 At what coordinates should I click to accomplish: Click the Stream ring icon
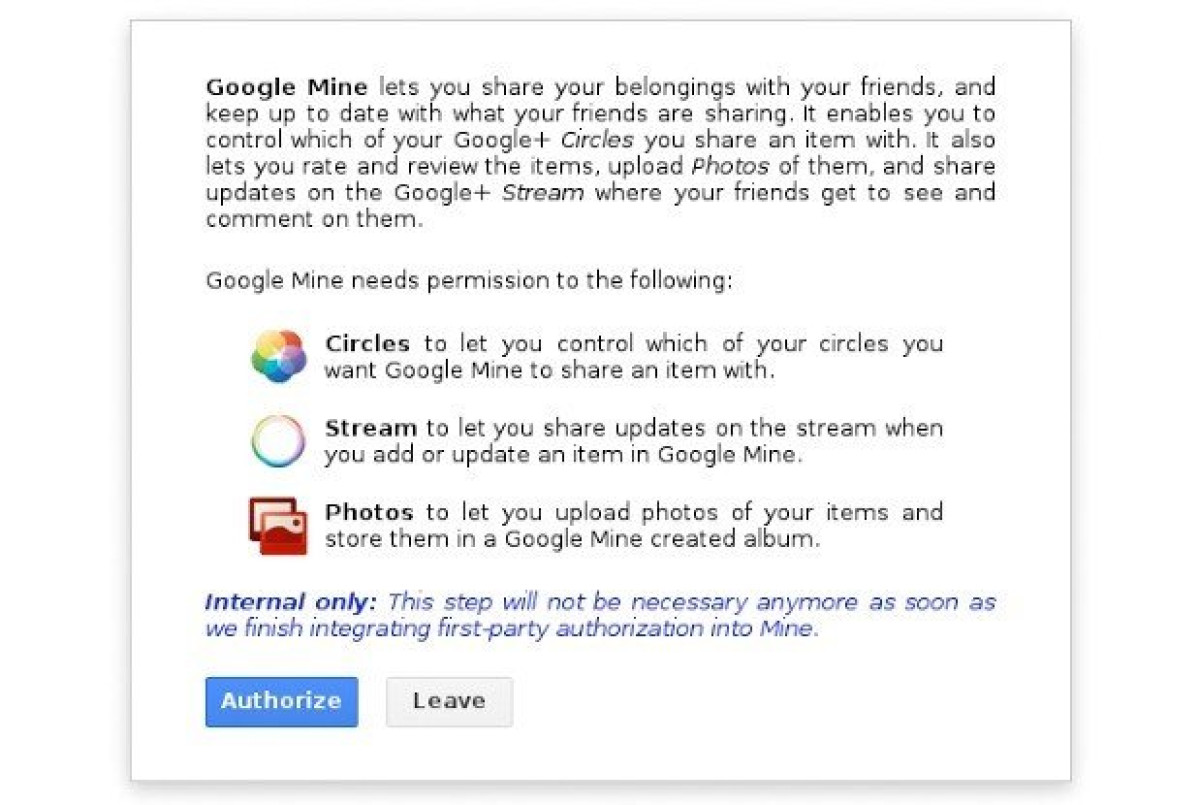(278, 441)
